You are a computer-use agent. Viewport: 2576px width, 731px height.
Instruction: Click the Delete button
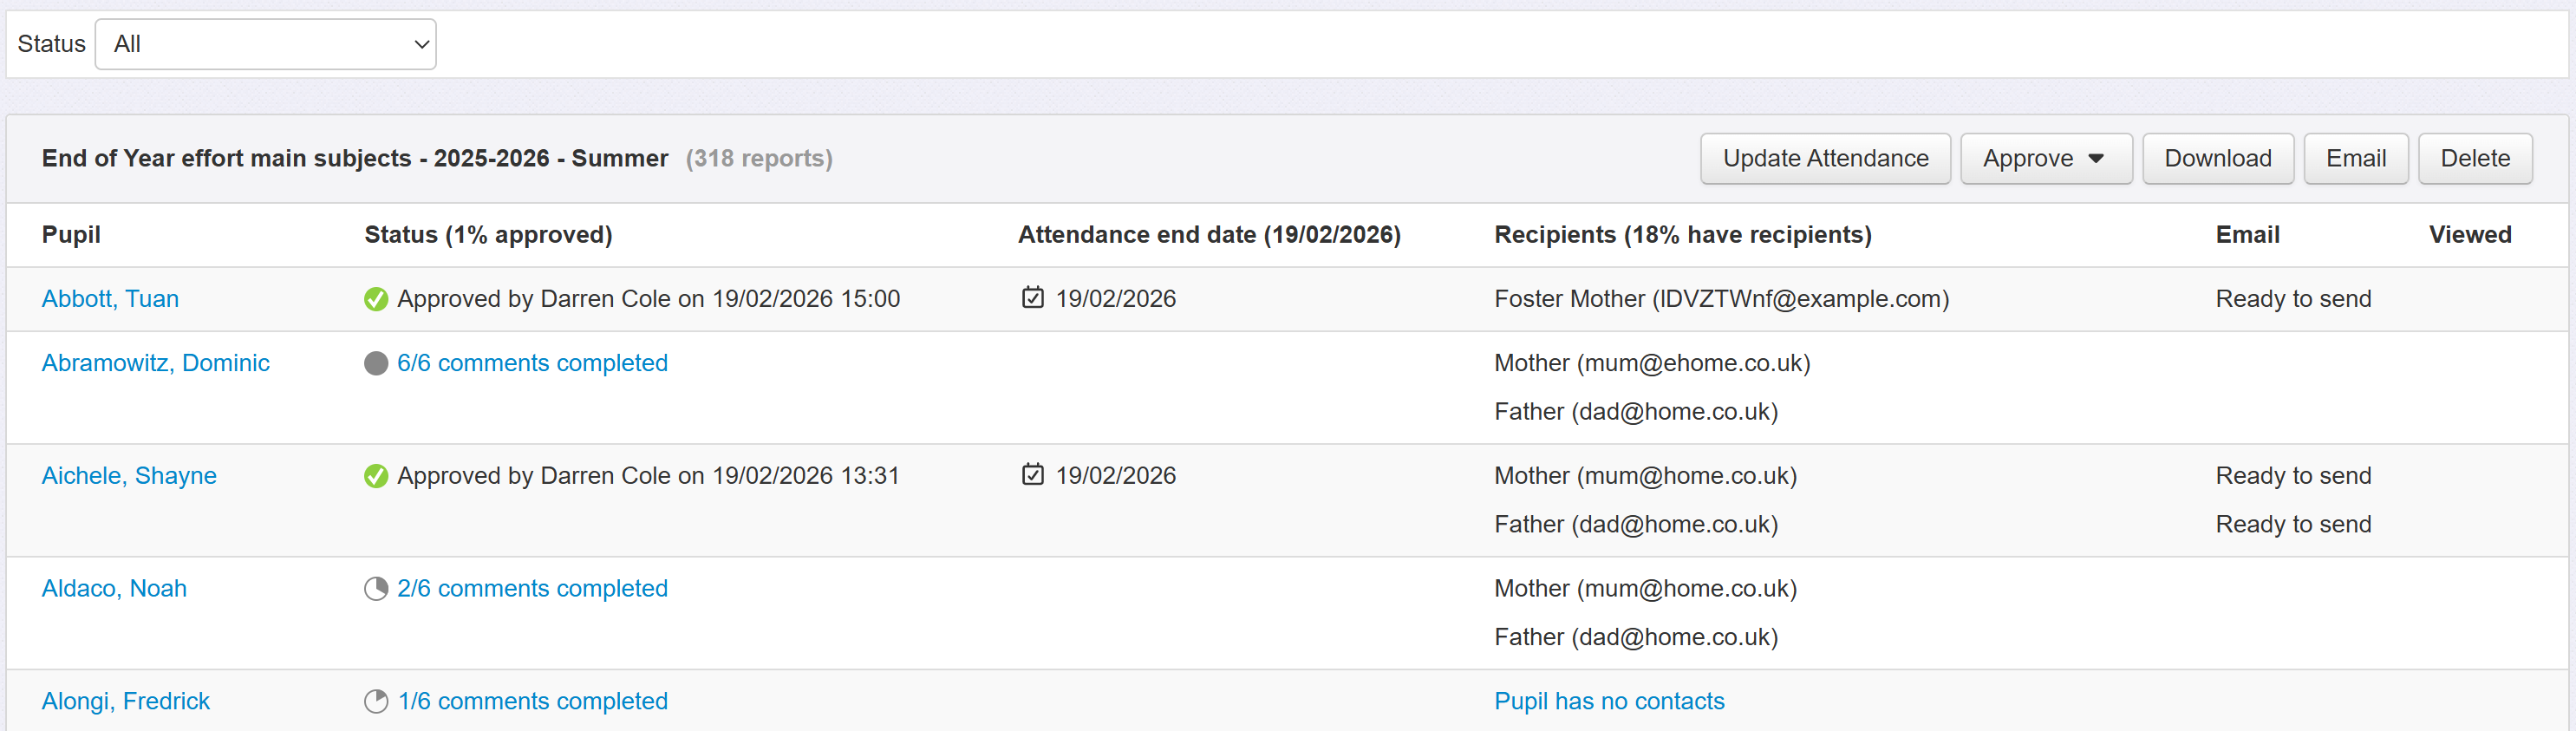[x=2474, y=159]
